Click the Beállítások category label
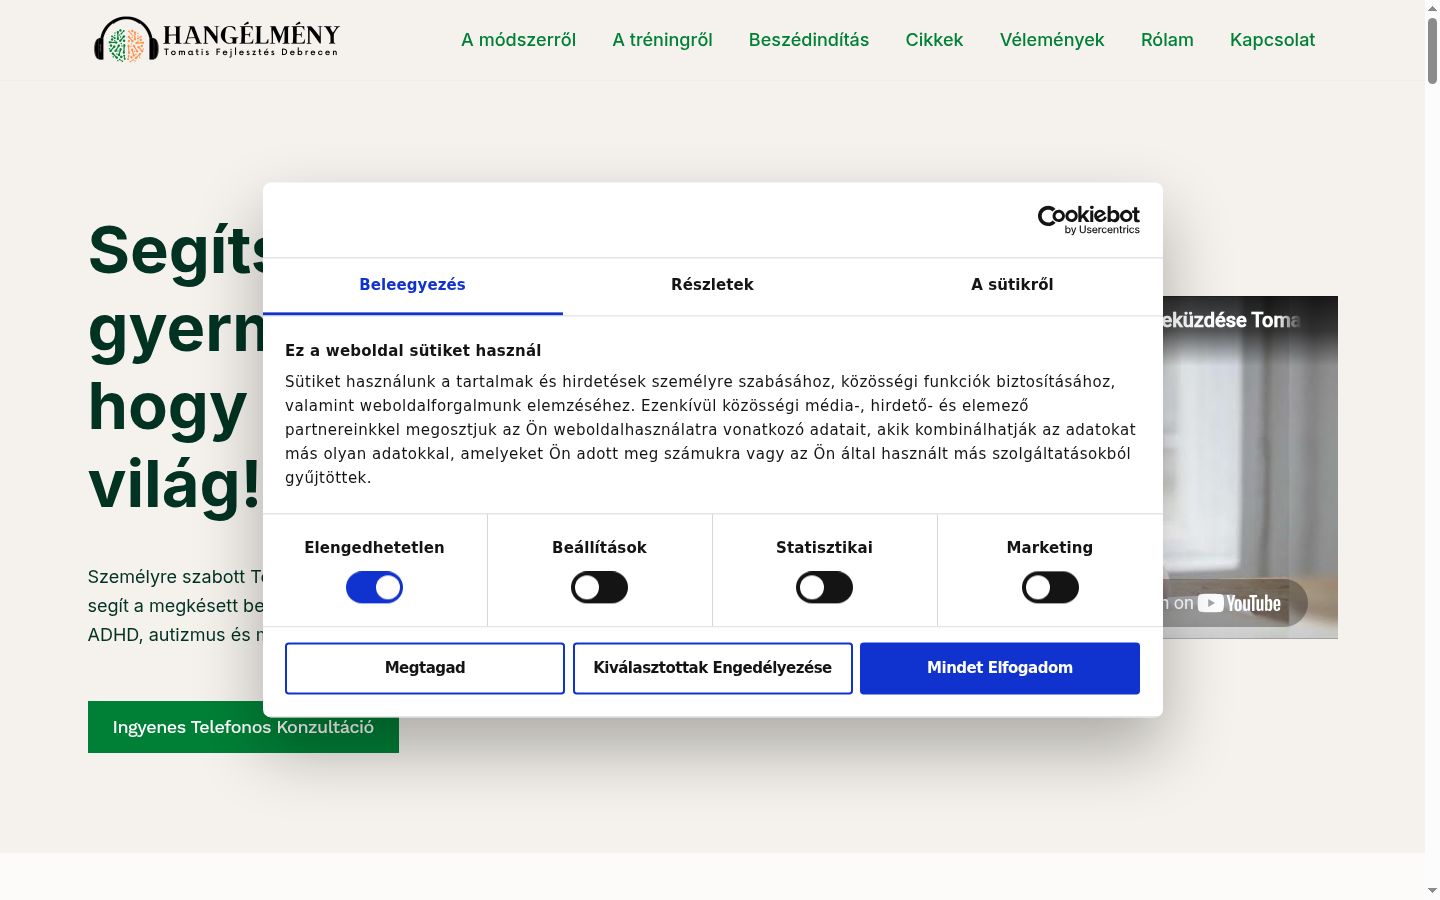 point(599,548)
